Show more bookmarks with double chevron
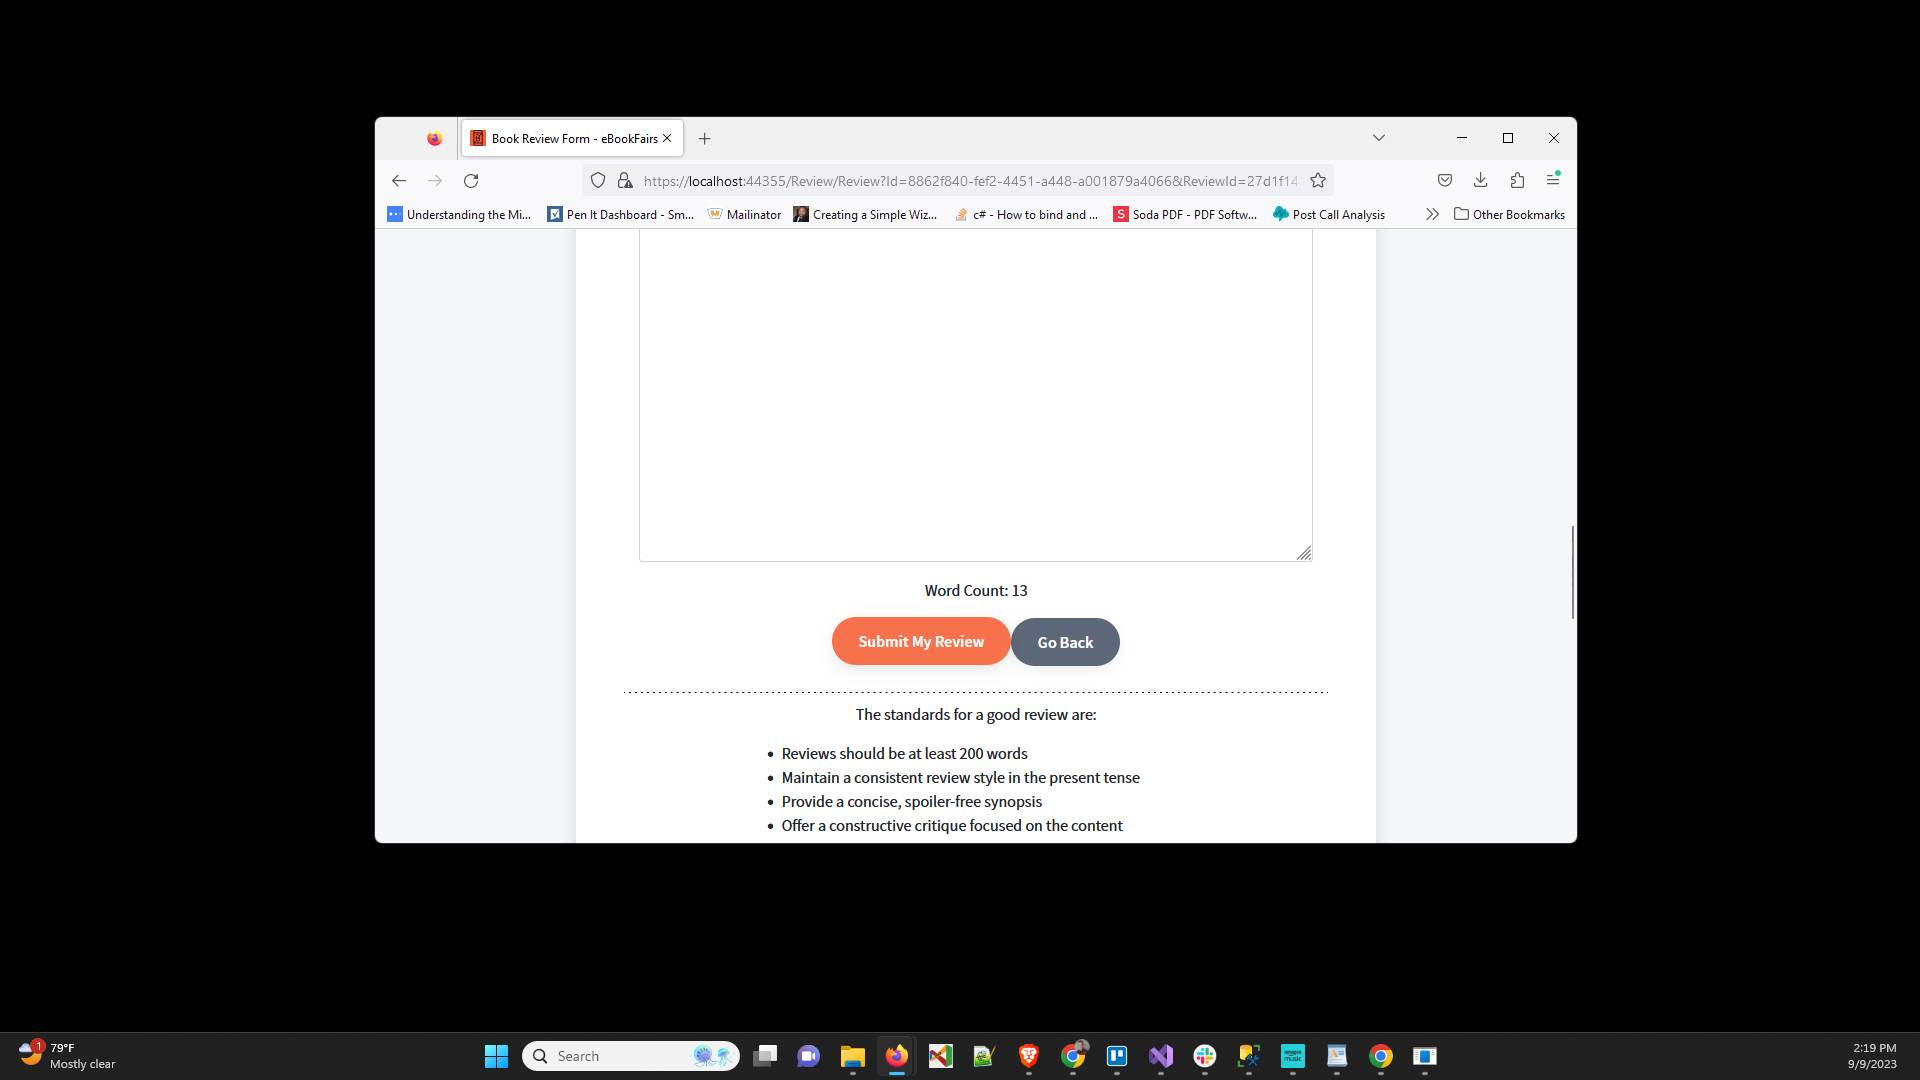Viewport: 1920px width, 1080px height. tap(1432, 214)
